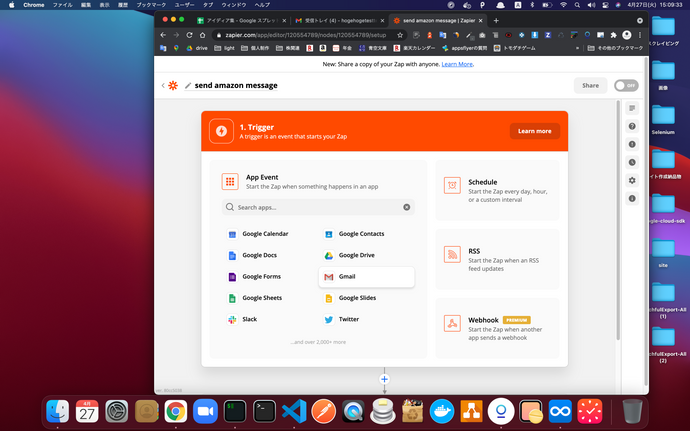Toggle the Zap OFF switch on
Viewport: 690px width, 431px height.
[x=626, y=85]
